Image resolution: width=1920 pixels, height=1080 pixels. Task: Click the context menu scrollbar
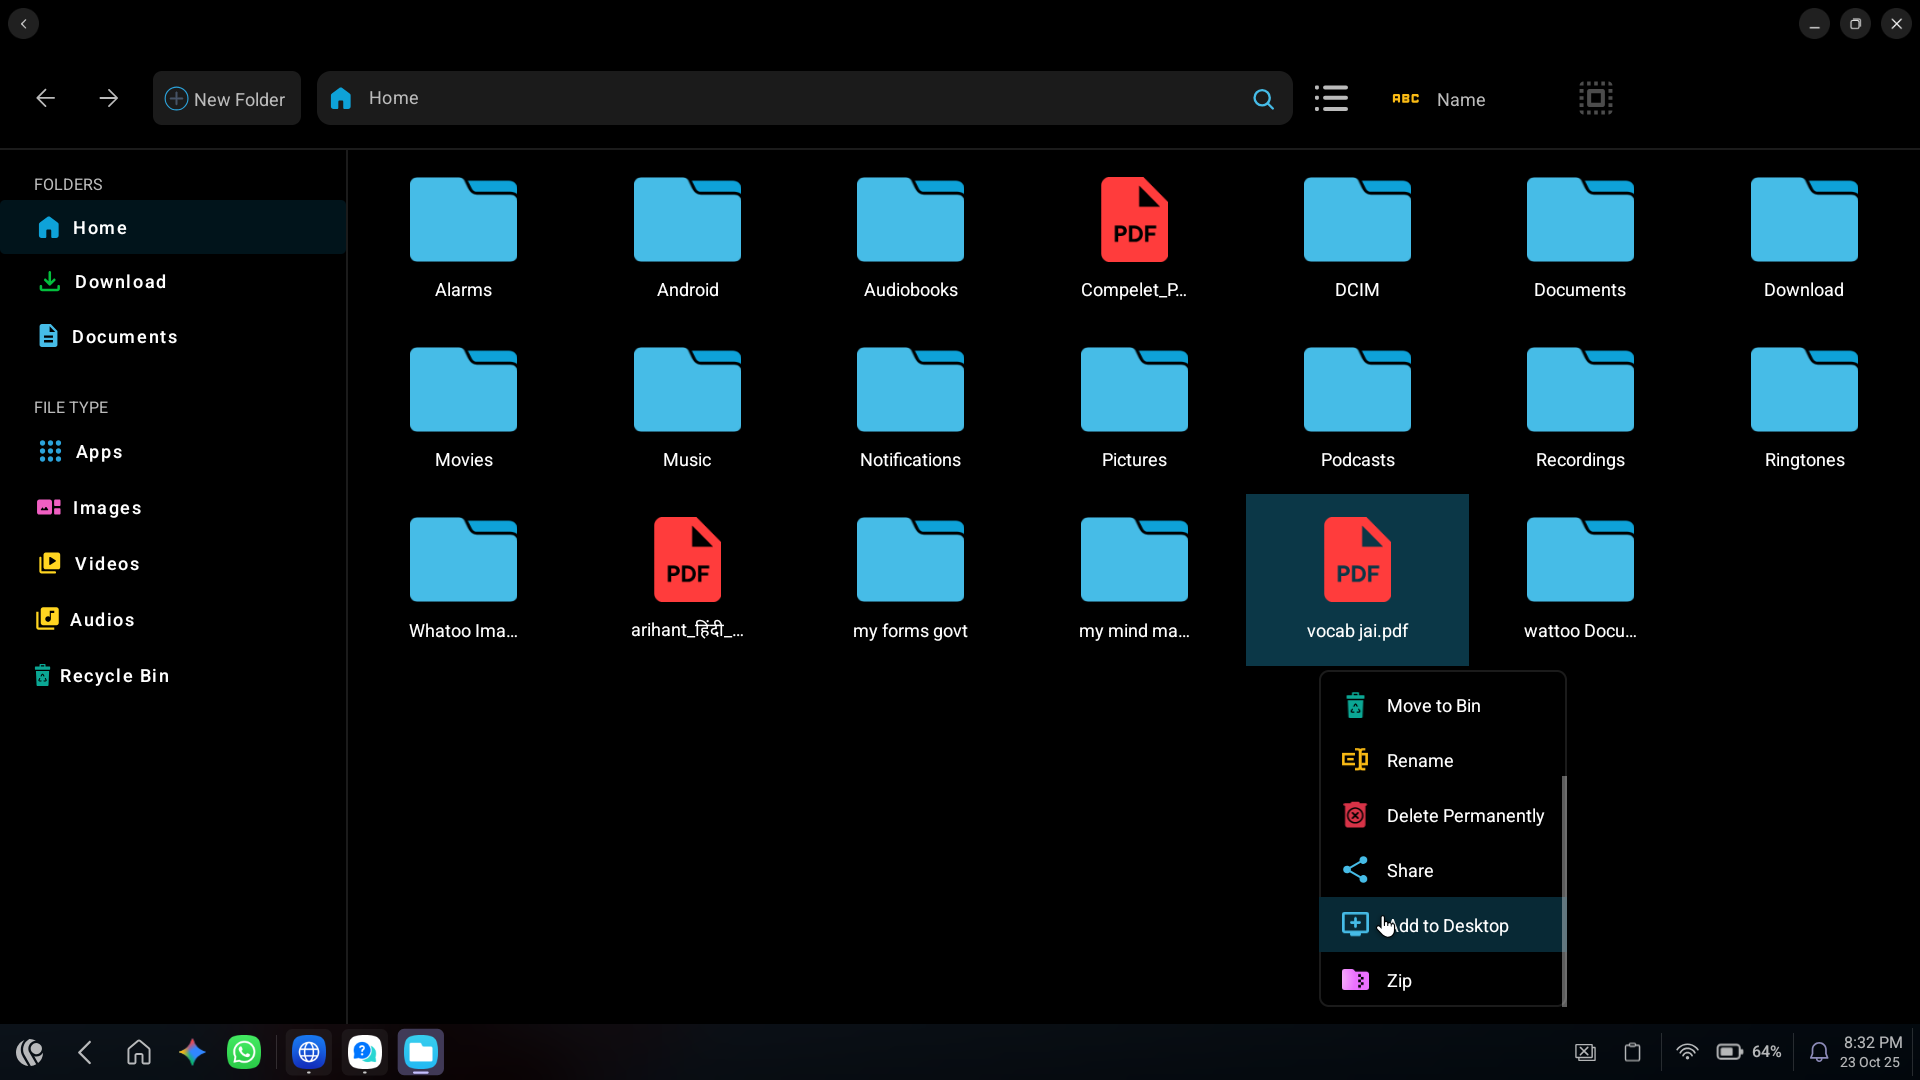[x=1563, y=890]
